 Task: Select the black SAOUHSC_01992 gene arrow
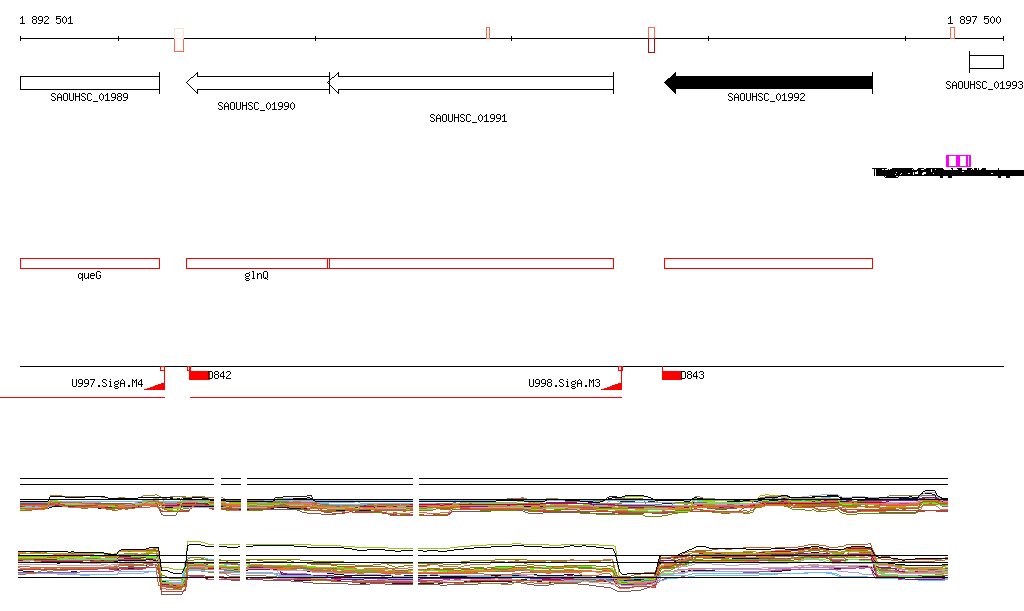(x=768, y=83)
